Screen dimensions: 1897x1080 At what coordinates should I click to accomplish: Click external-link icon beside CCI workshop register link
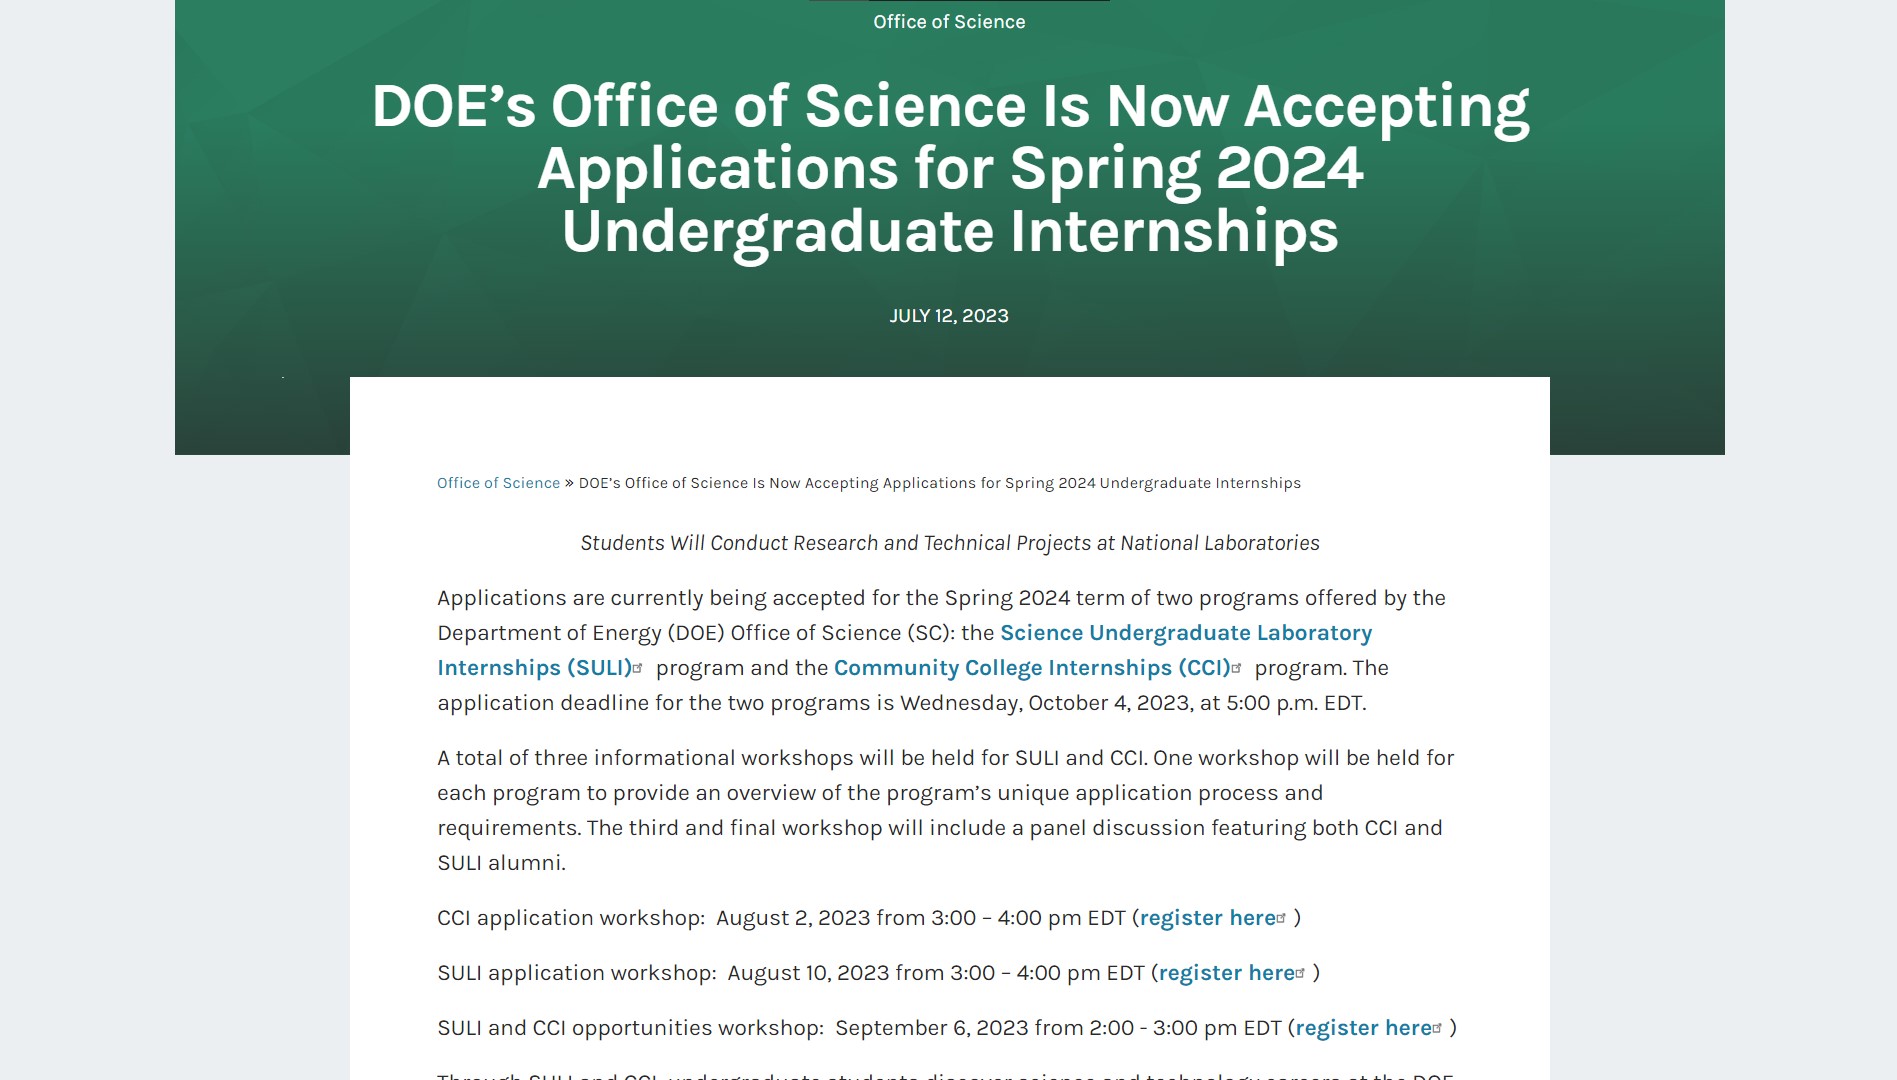(x=1282, y=917)
